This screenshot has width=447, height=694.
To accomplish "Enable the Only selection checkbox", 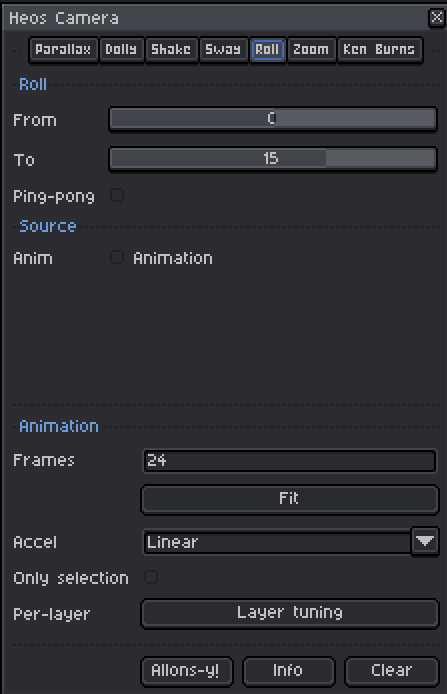I will coord(151,577).
